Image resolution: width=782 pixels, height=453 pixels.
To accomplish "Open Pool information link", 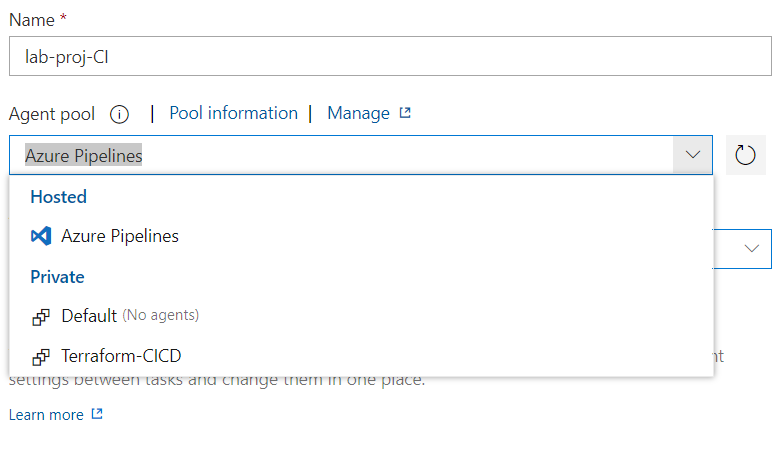I will click(x=233, y=113).
